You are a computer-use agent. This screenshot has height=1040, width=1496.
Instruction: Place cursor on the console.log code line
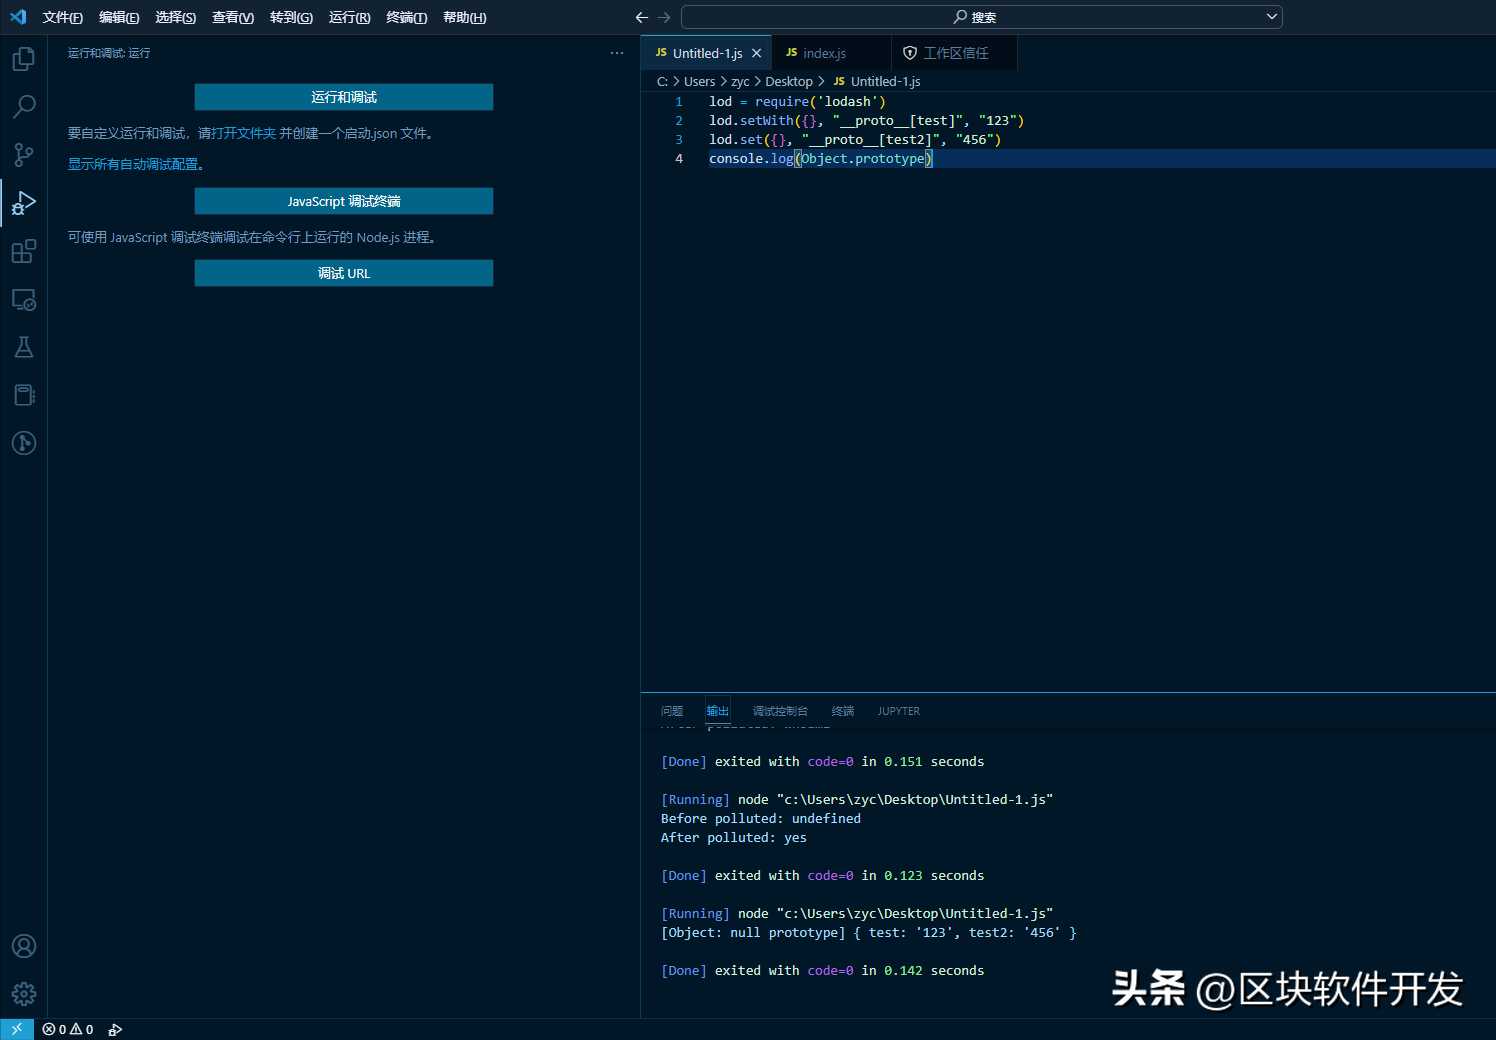pos(820,158)
